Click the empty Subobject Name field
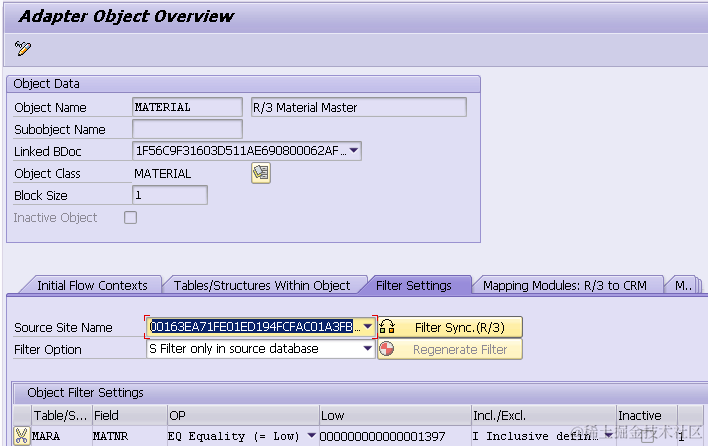Screen dimensions: 708x446 (187, 129)
